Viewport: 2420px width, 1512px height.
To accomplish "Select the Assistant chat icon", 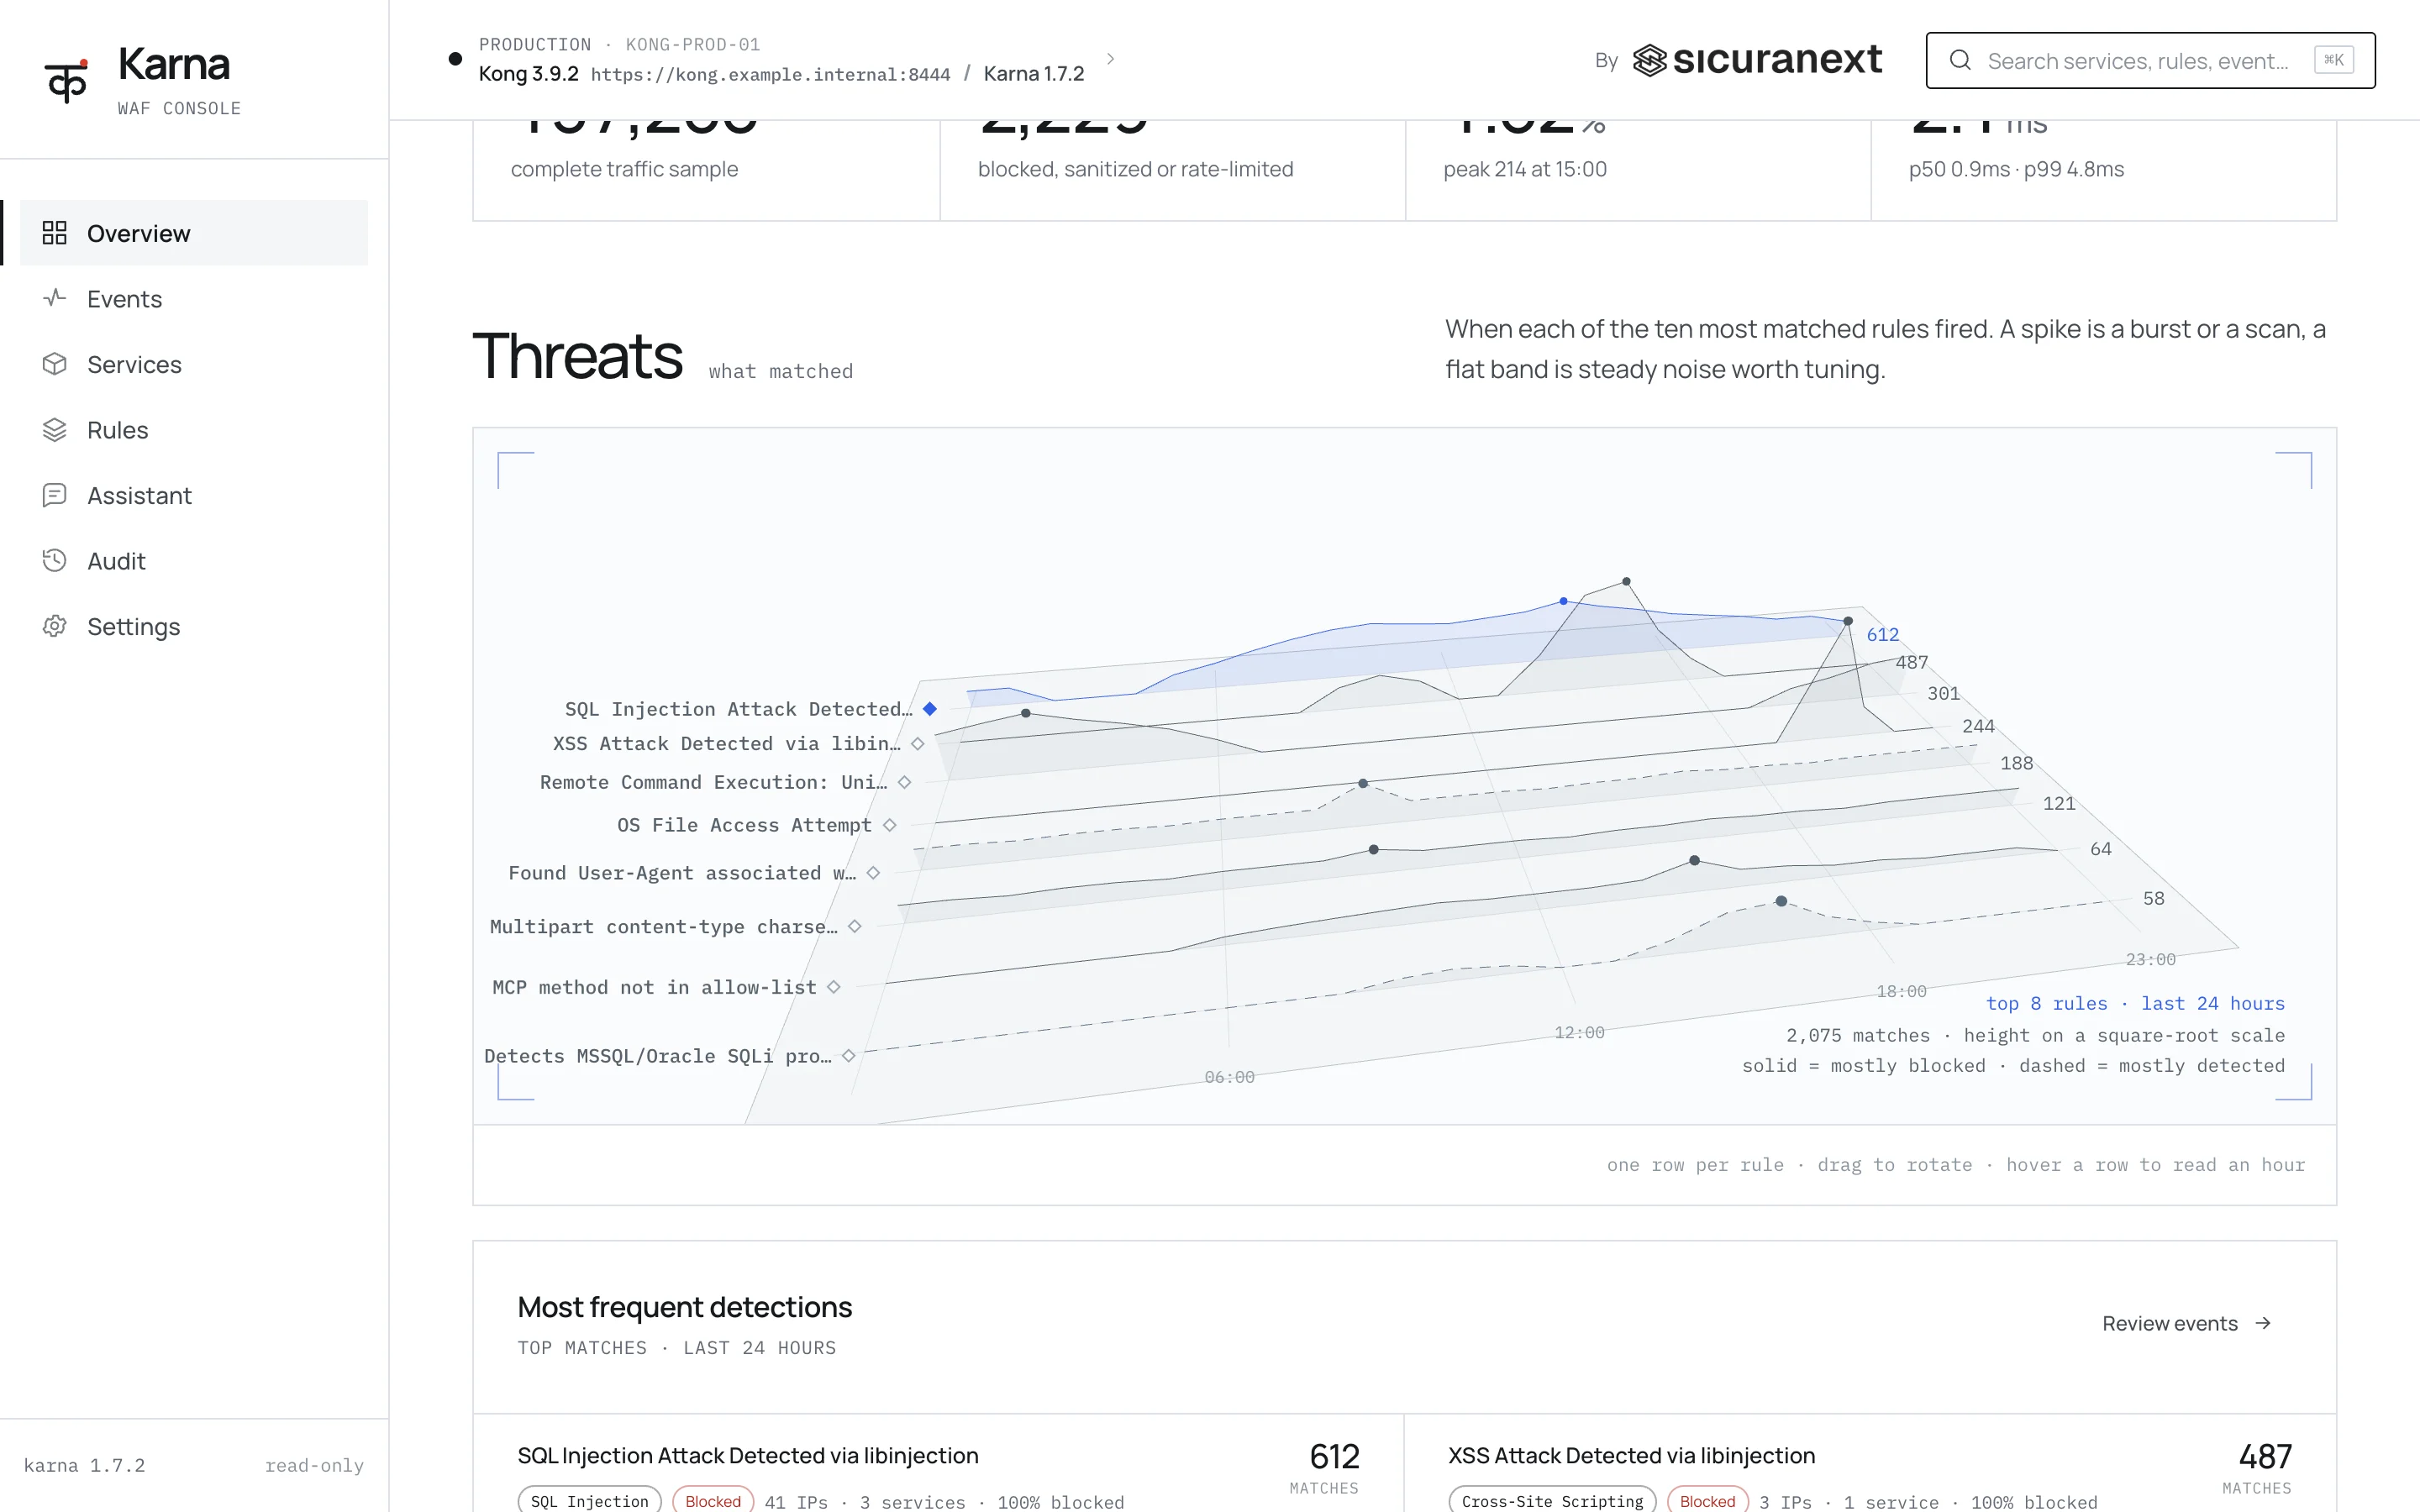I will point(54,495).
